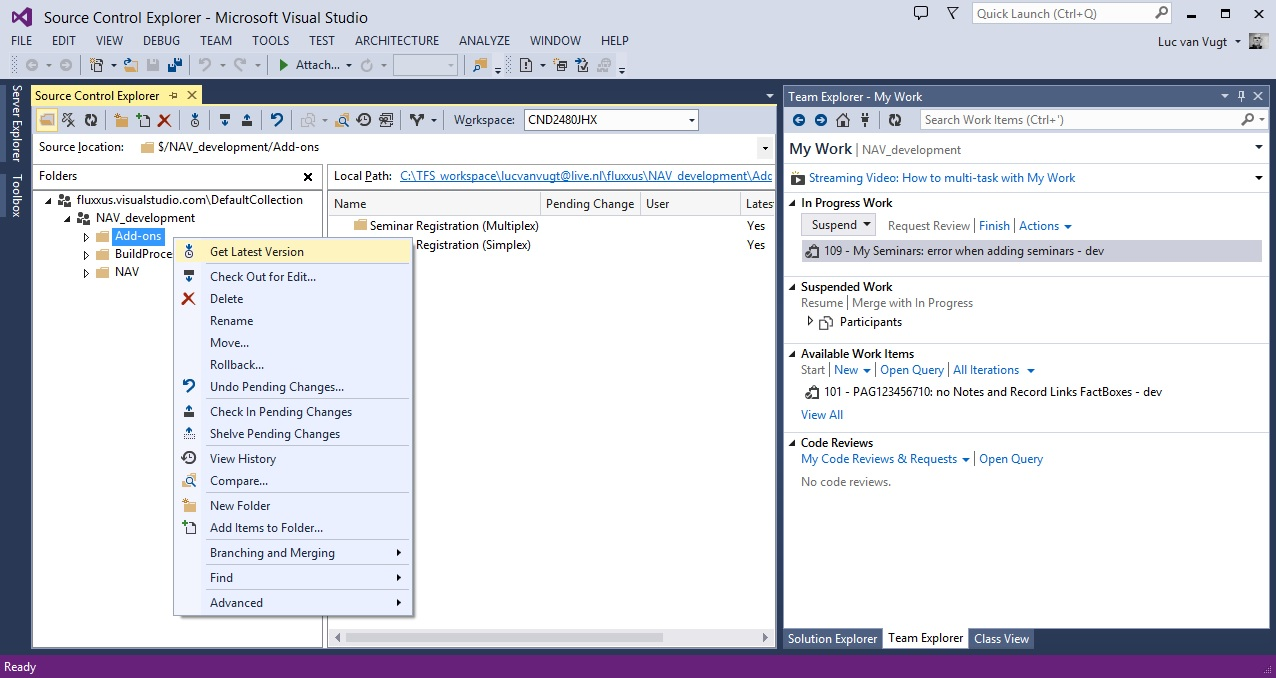This screenshot has height=678, width=1276.
Task: Click the Branch icon in Source Control Explorer toolbar
Action: coord(417,120)
